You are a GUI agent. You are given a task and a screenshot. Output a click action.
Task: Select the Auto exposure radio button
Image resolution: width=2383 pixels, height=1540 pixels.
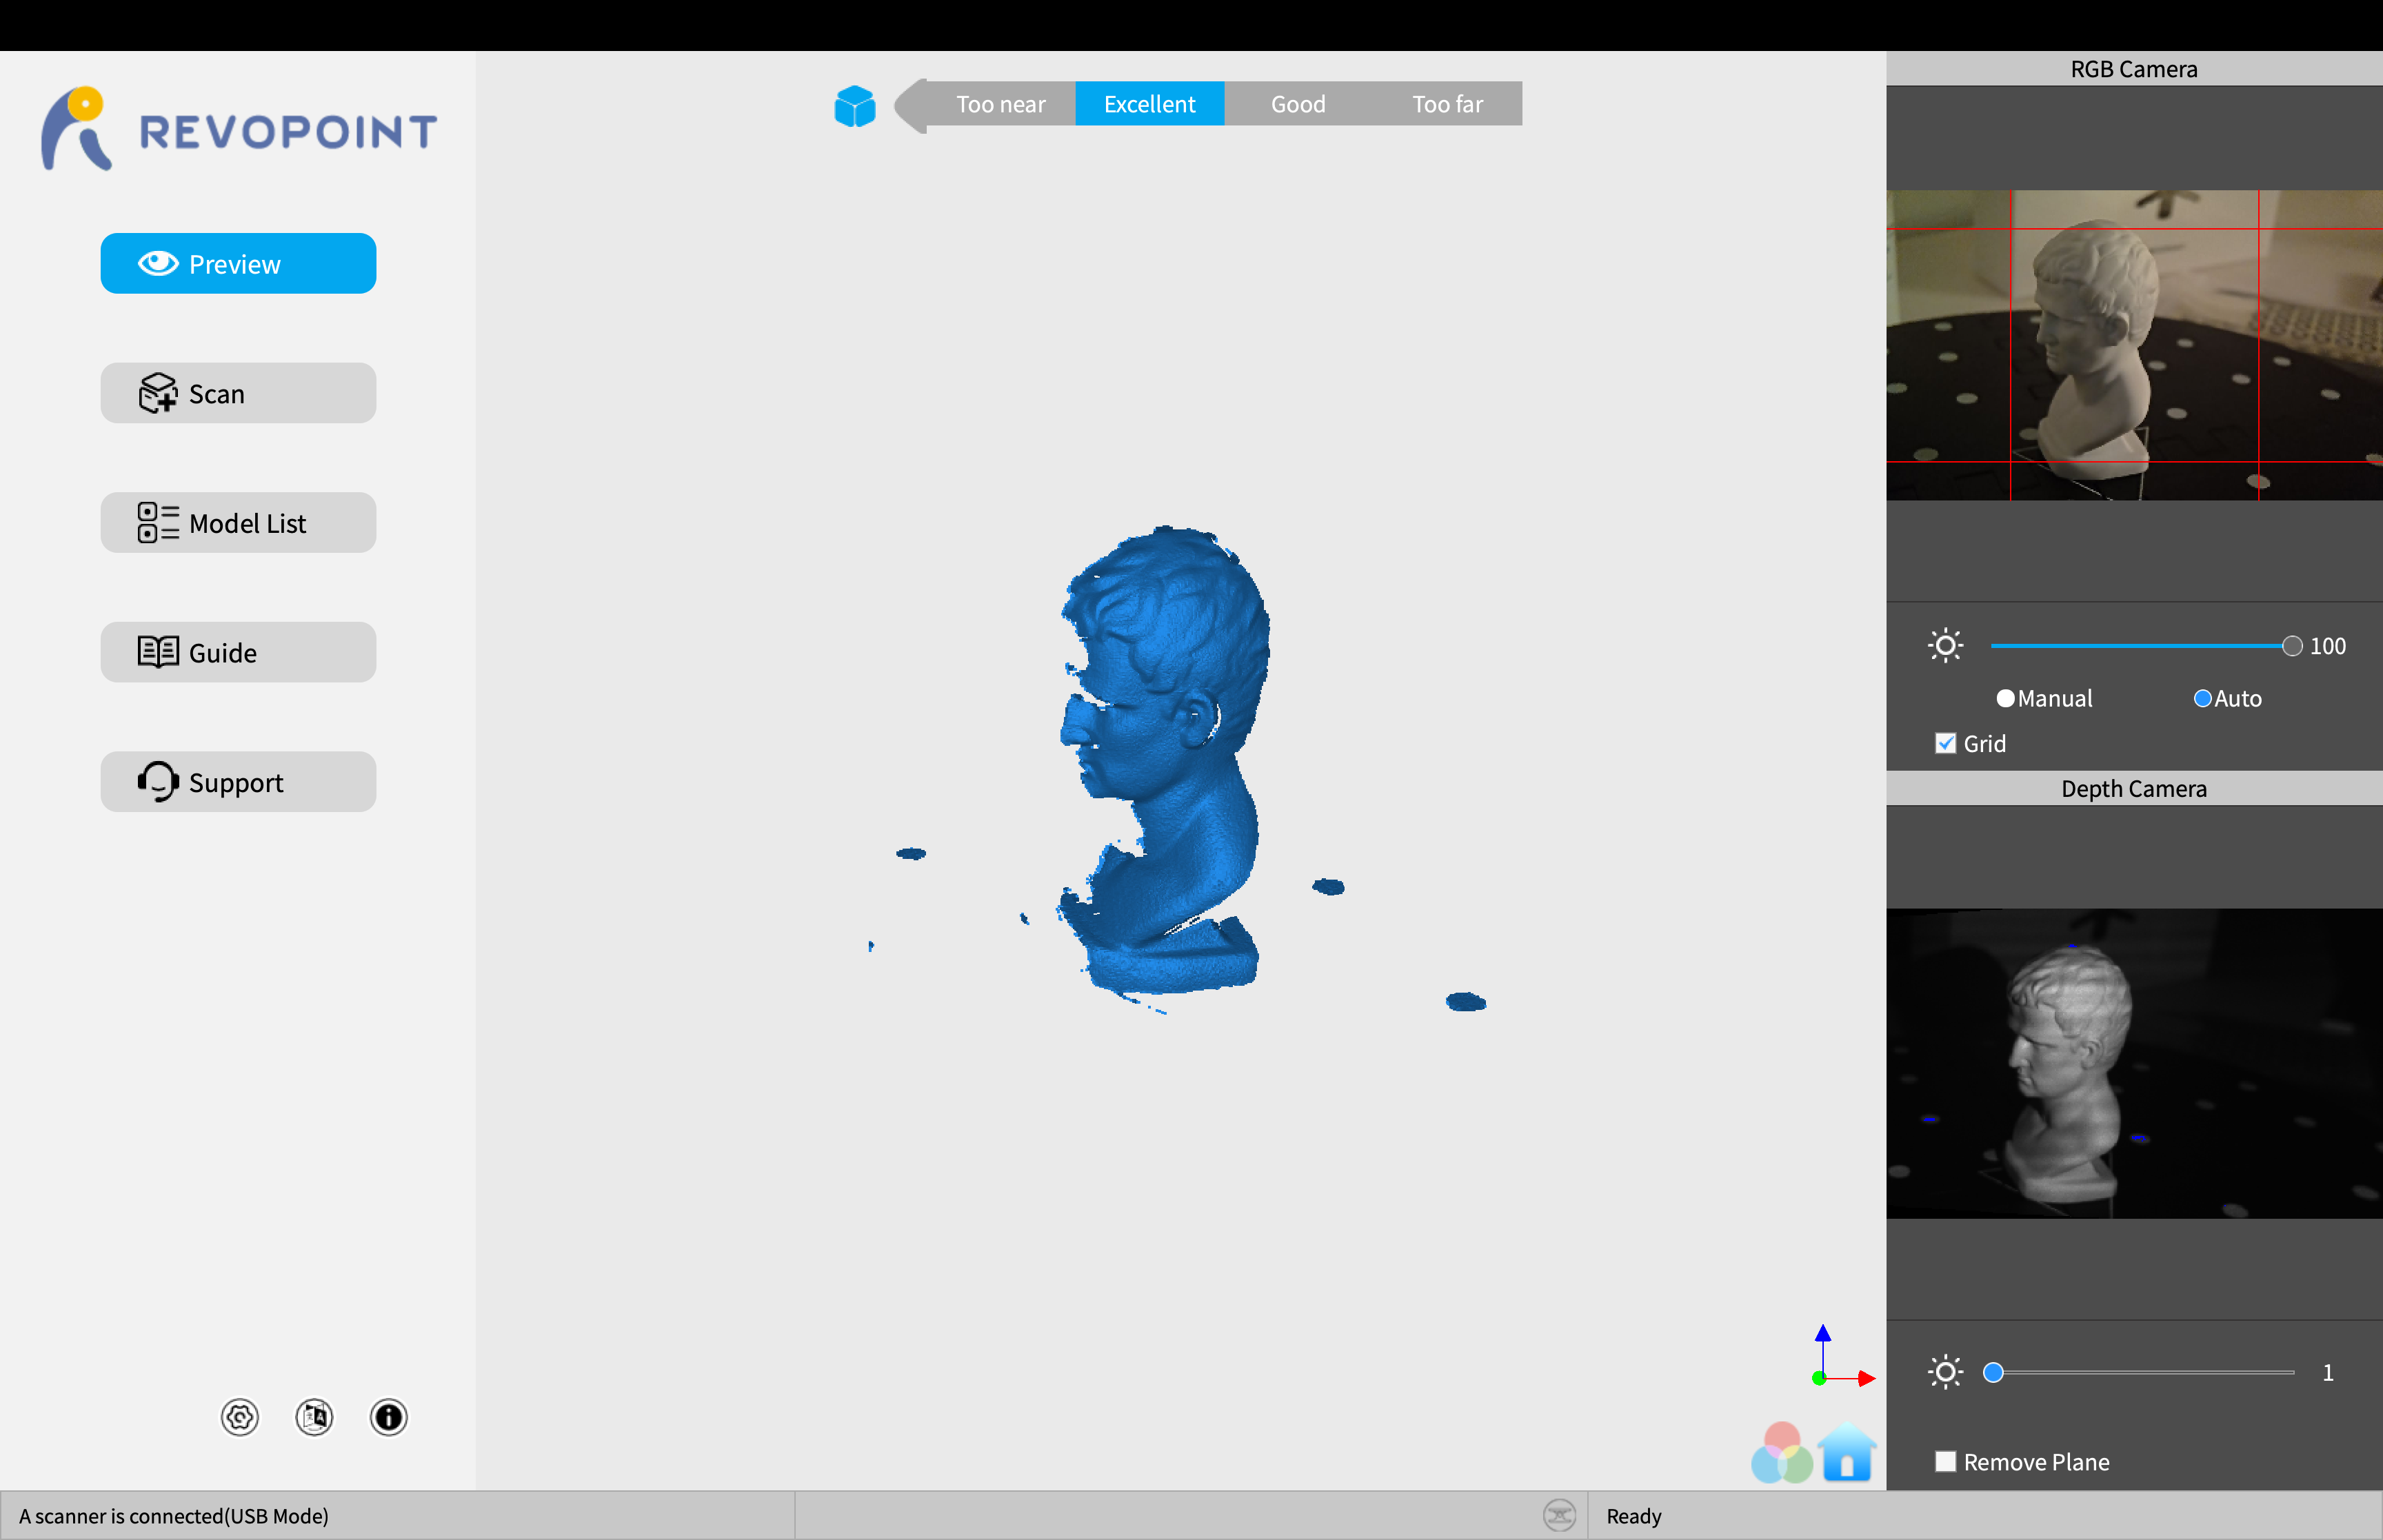pos(2202,699)
